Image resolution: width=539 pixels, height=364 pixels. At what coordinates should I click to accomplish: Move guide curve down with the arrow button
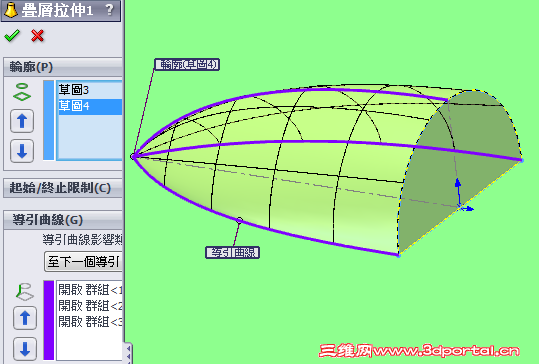pos(25,349)
